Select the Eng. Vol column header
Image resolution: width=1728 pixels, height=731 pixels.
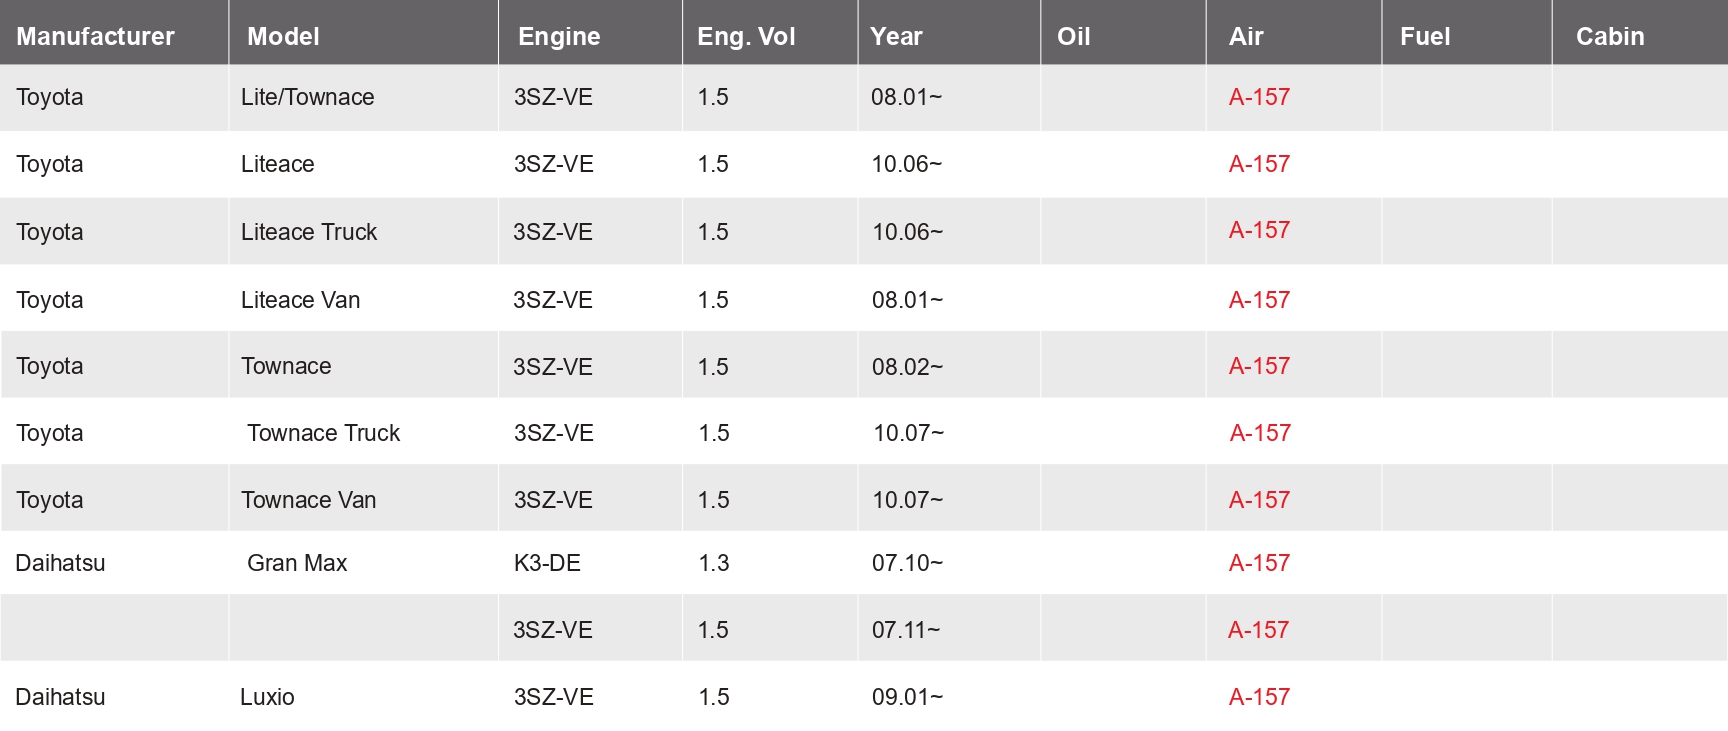[x=746, y=37]
